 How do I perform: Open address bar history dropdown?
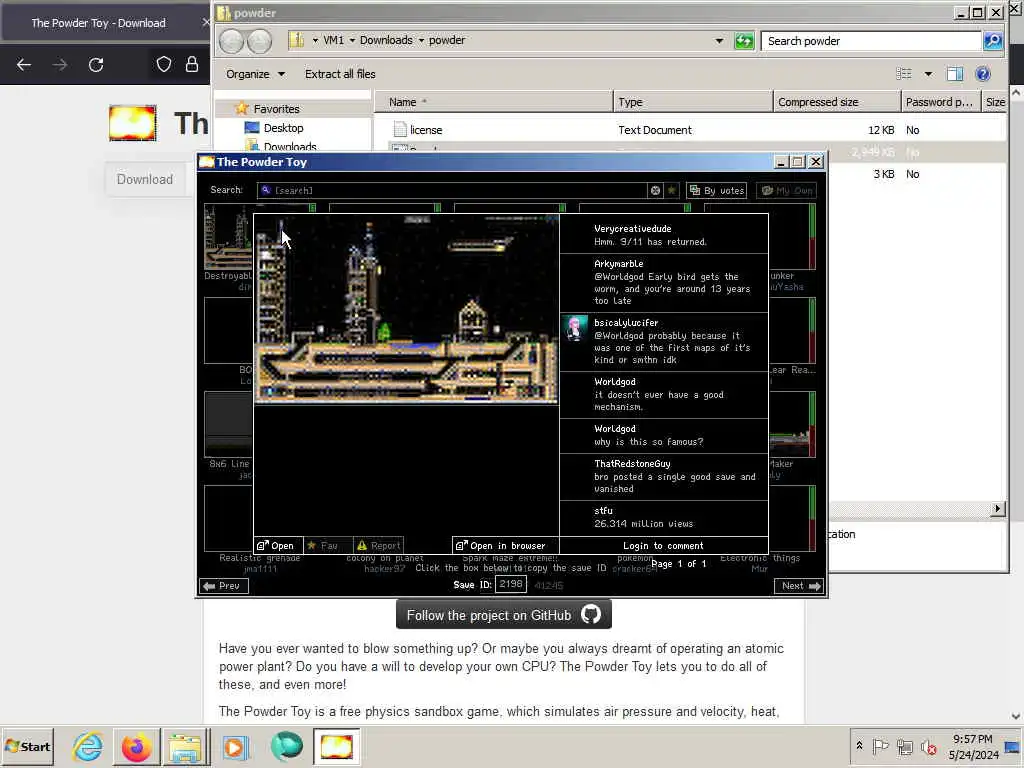click(x=719, y=40)
